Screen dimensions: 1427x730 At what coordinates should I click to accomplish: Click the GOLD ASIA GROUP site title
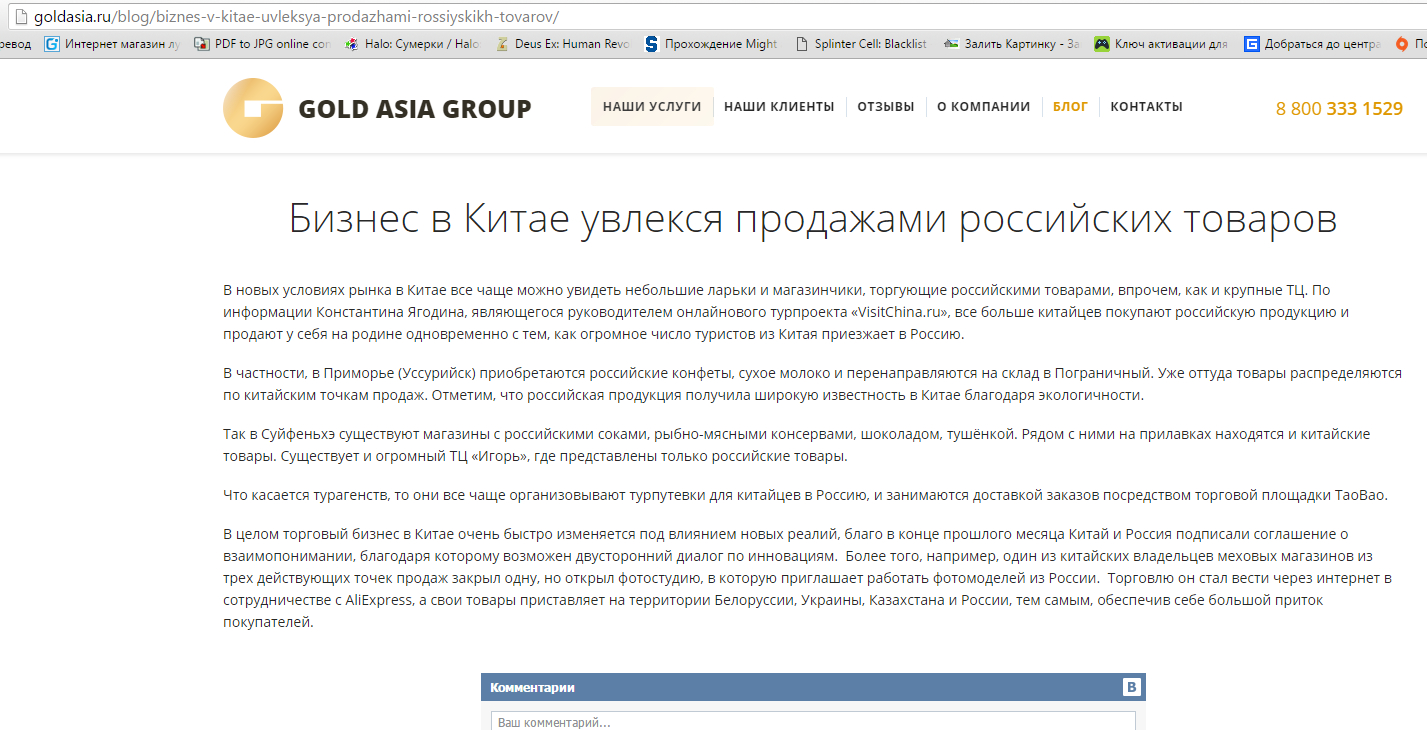click(415, 109)
